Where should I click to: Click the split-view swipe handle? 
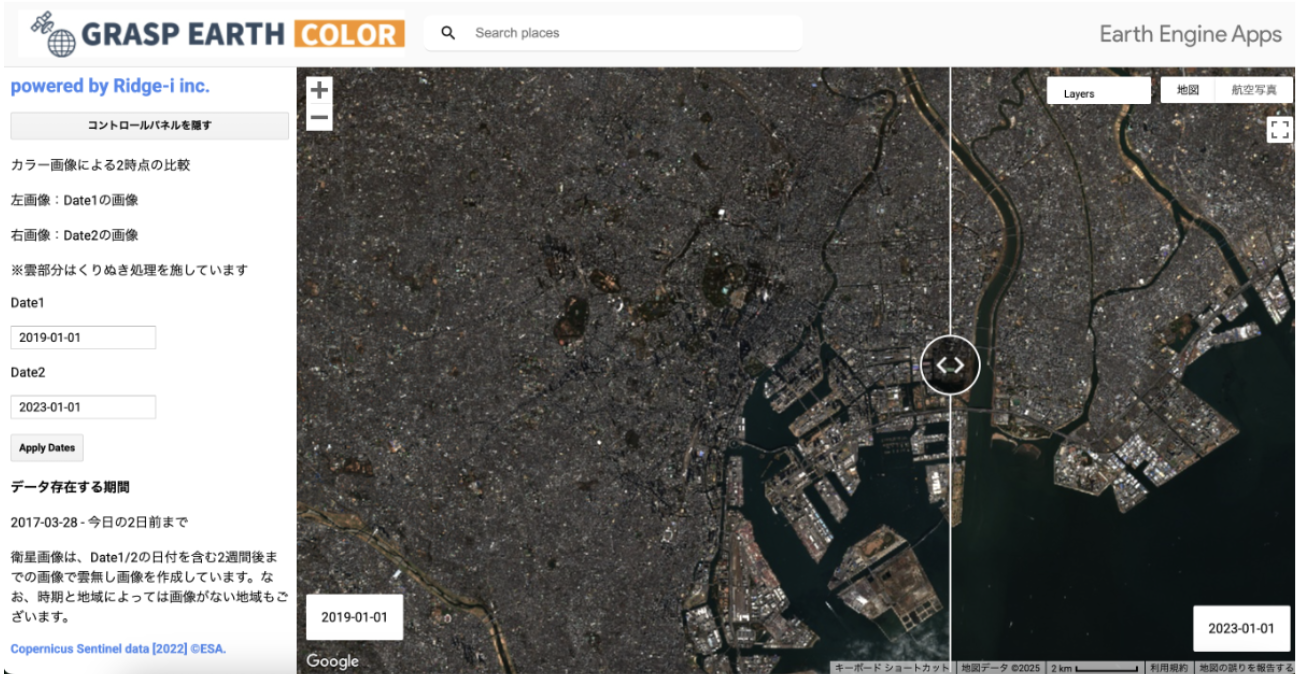(x=950, y=365)
